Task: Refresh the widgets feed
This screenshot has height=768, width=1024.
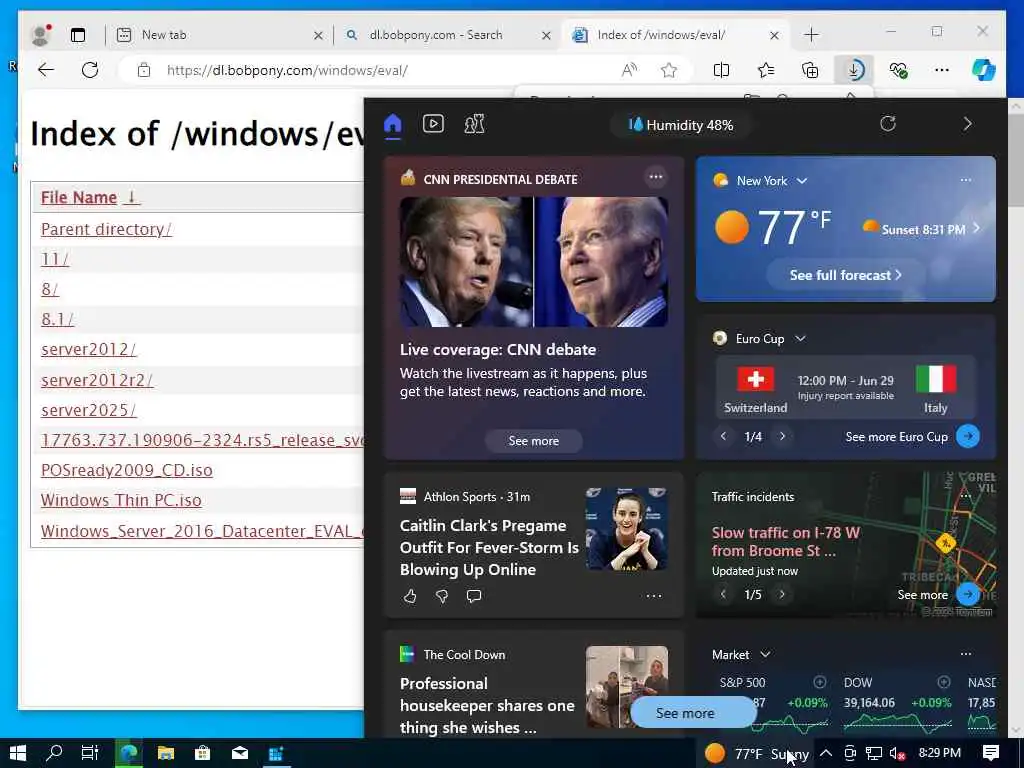Action: point(888,123)
